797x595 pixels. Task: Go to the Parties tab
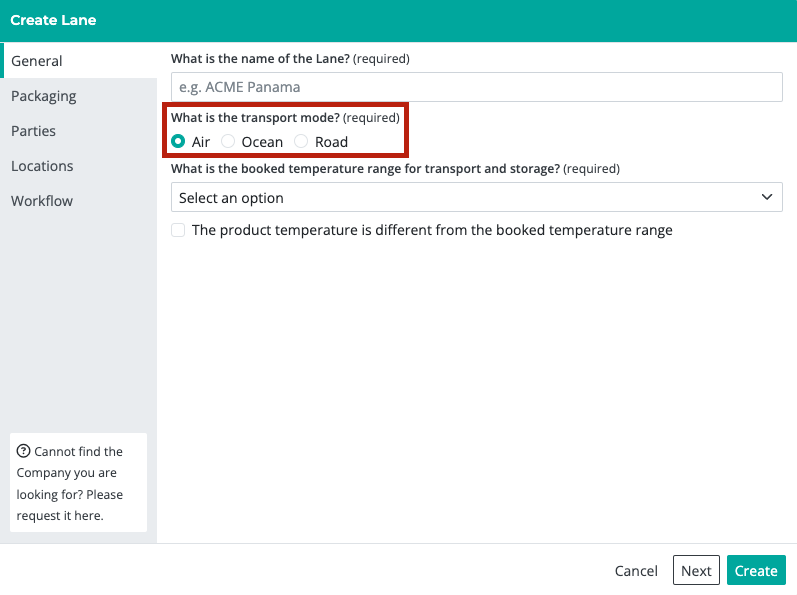pyautogui.click(x=34, y=131)
